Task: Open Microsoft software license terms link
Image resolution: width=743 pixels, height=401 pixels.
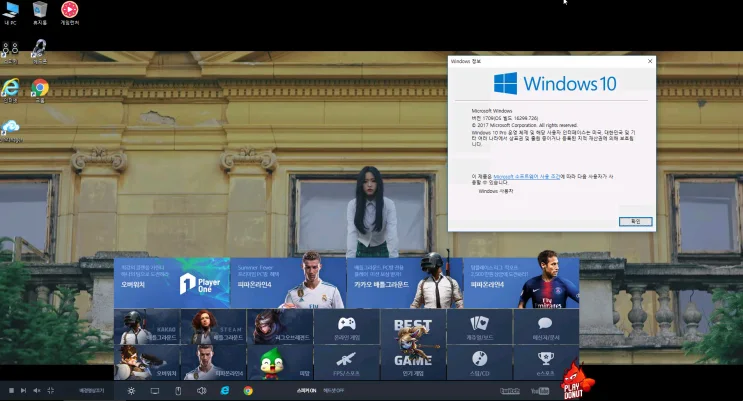Action: coord(526,176)
